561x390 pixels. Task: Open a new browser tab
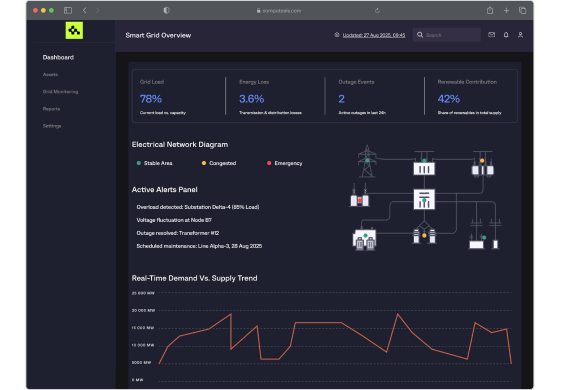(506, 10)
